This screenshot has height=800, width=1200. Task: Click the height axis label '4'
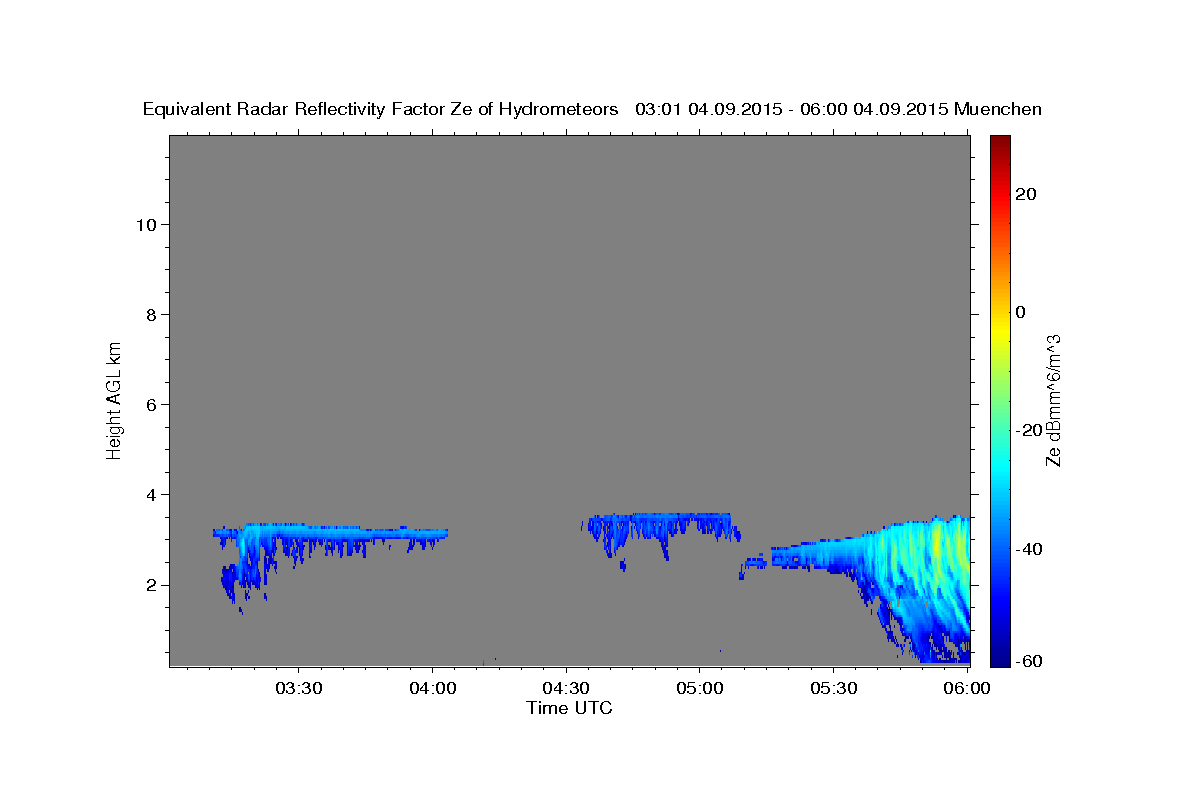pos(149,494)
